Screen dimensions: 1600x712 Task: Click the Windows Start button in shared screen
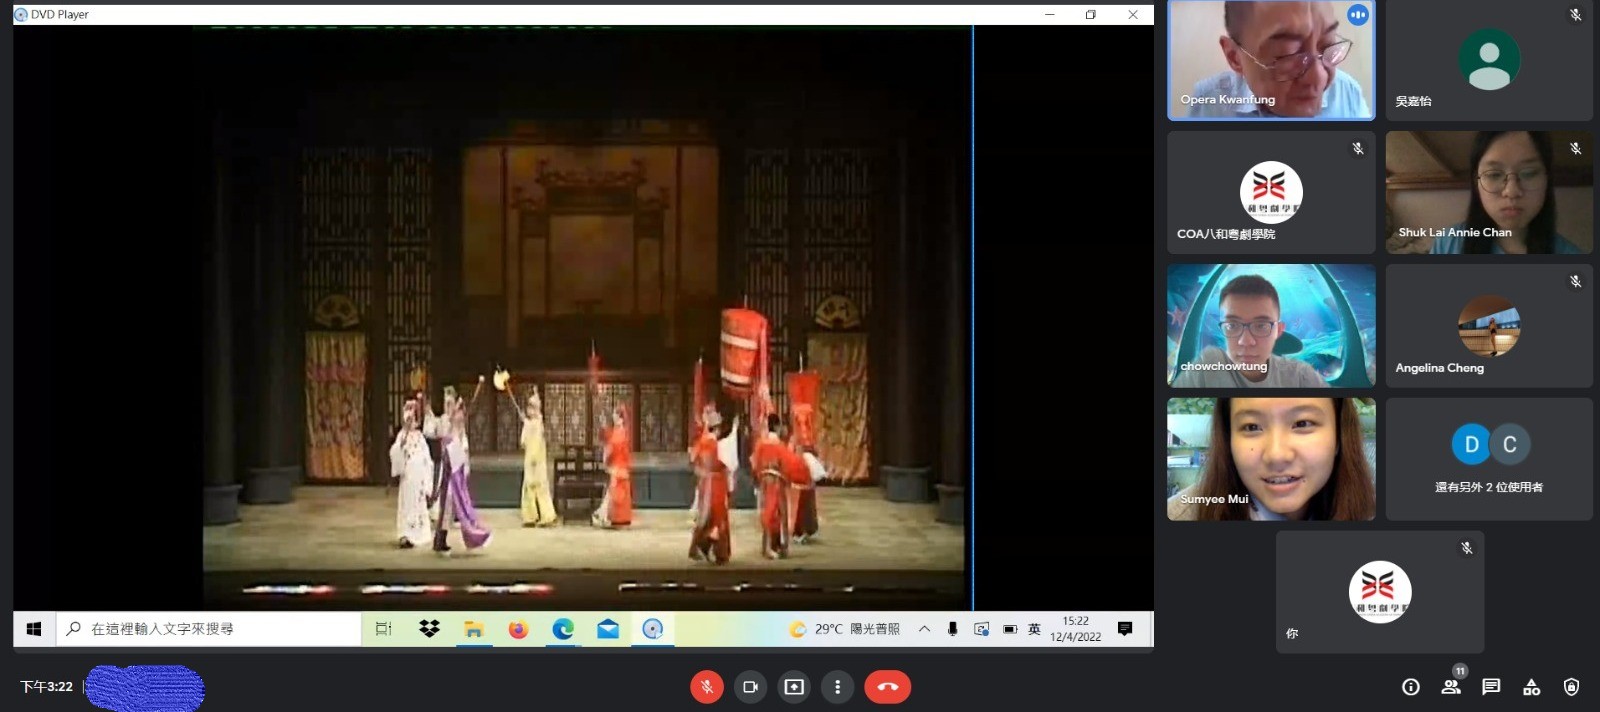click(34, 629)
